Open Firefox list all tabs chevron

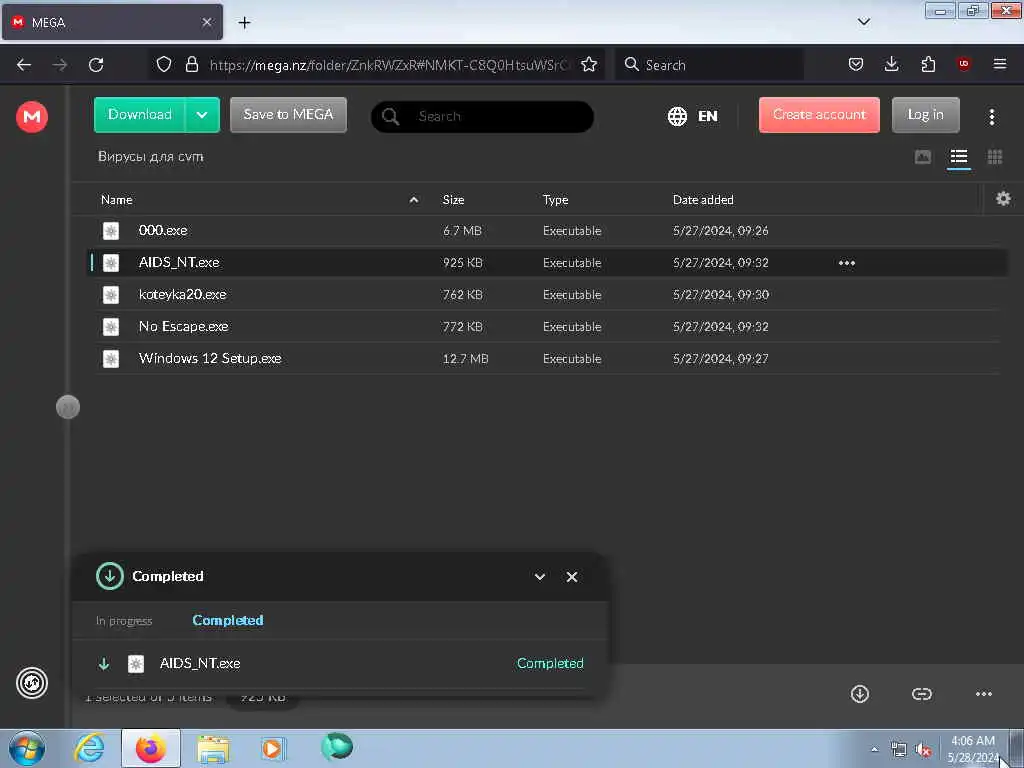click(863, 22)
